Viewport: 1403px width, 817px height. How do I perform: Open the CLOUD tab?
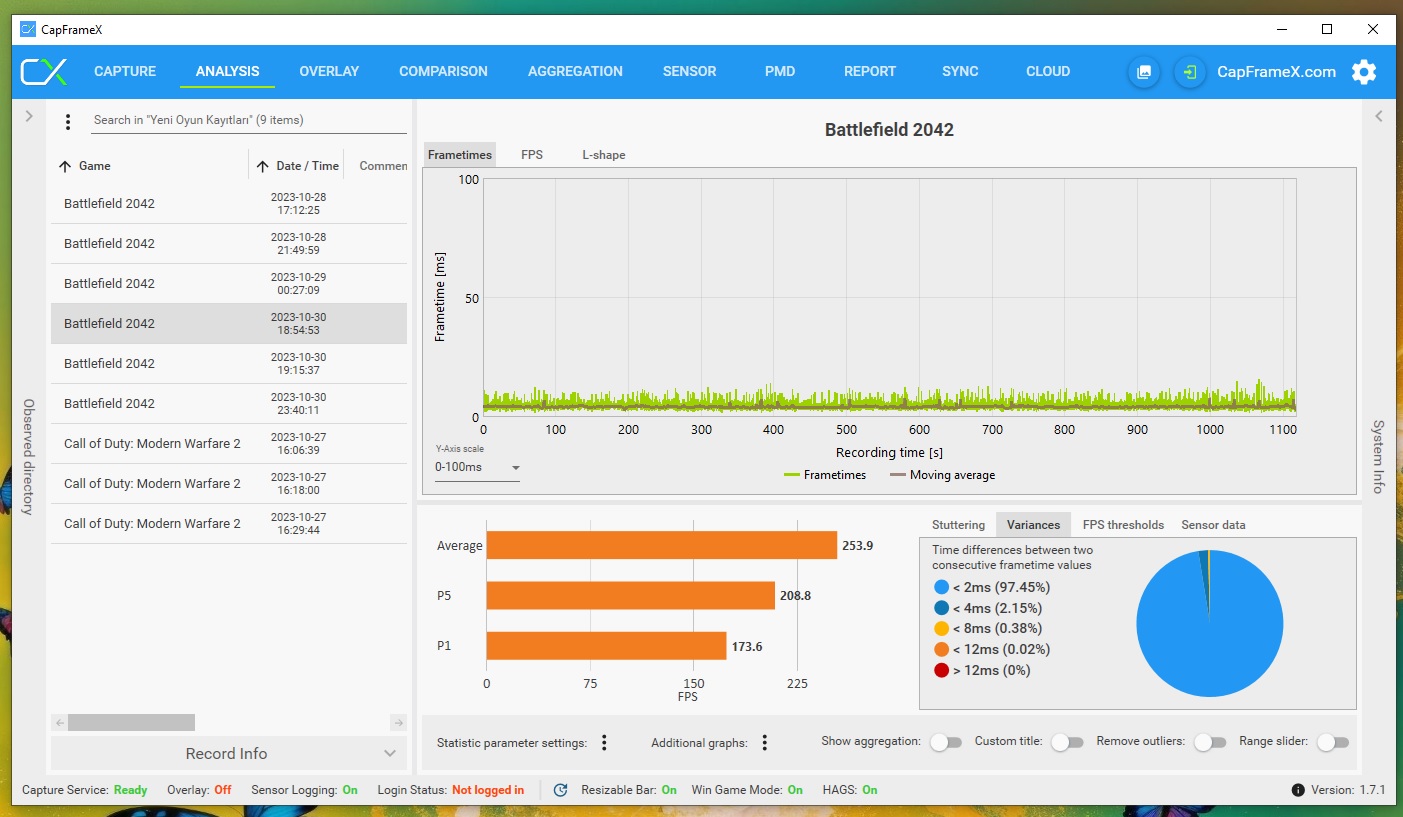click(1048, 72)
